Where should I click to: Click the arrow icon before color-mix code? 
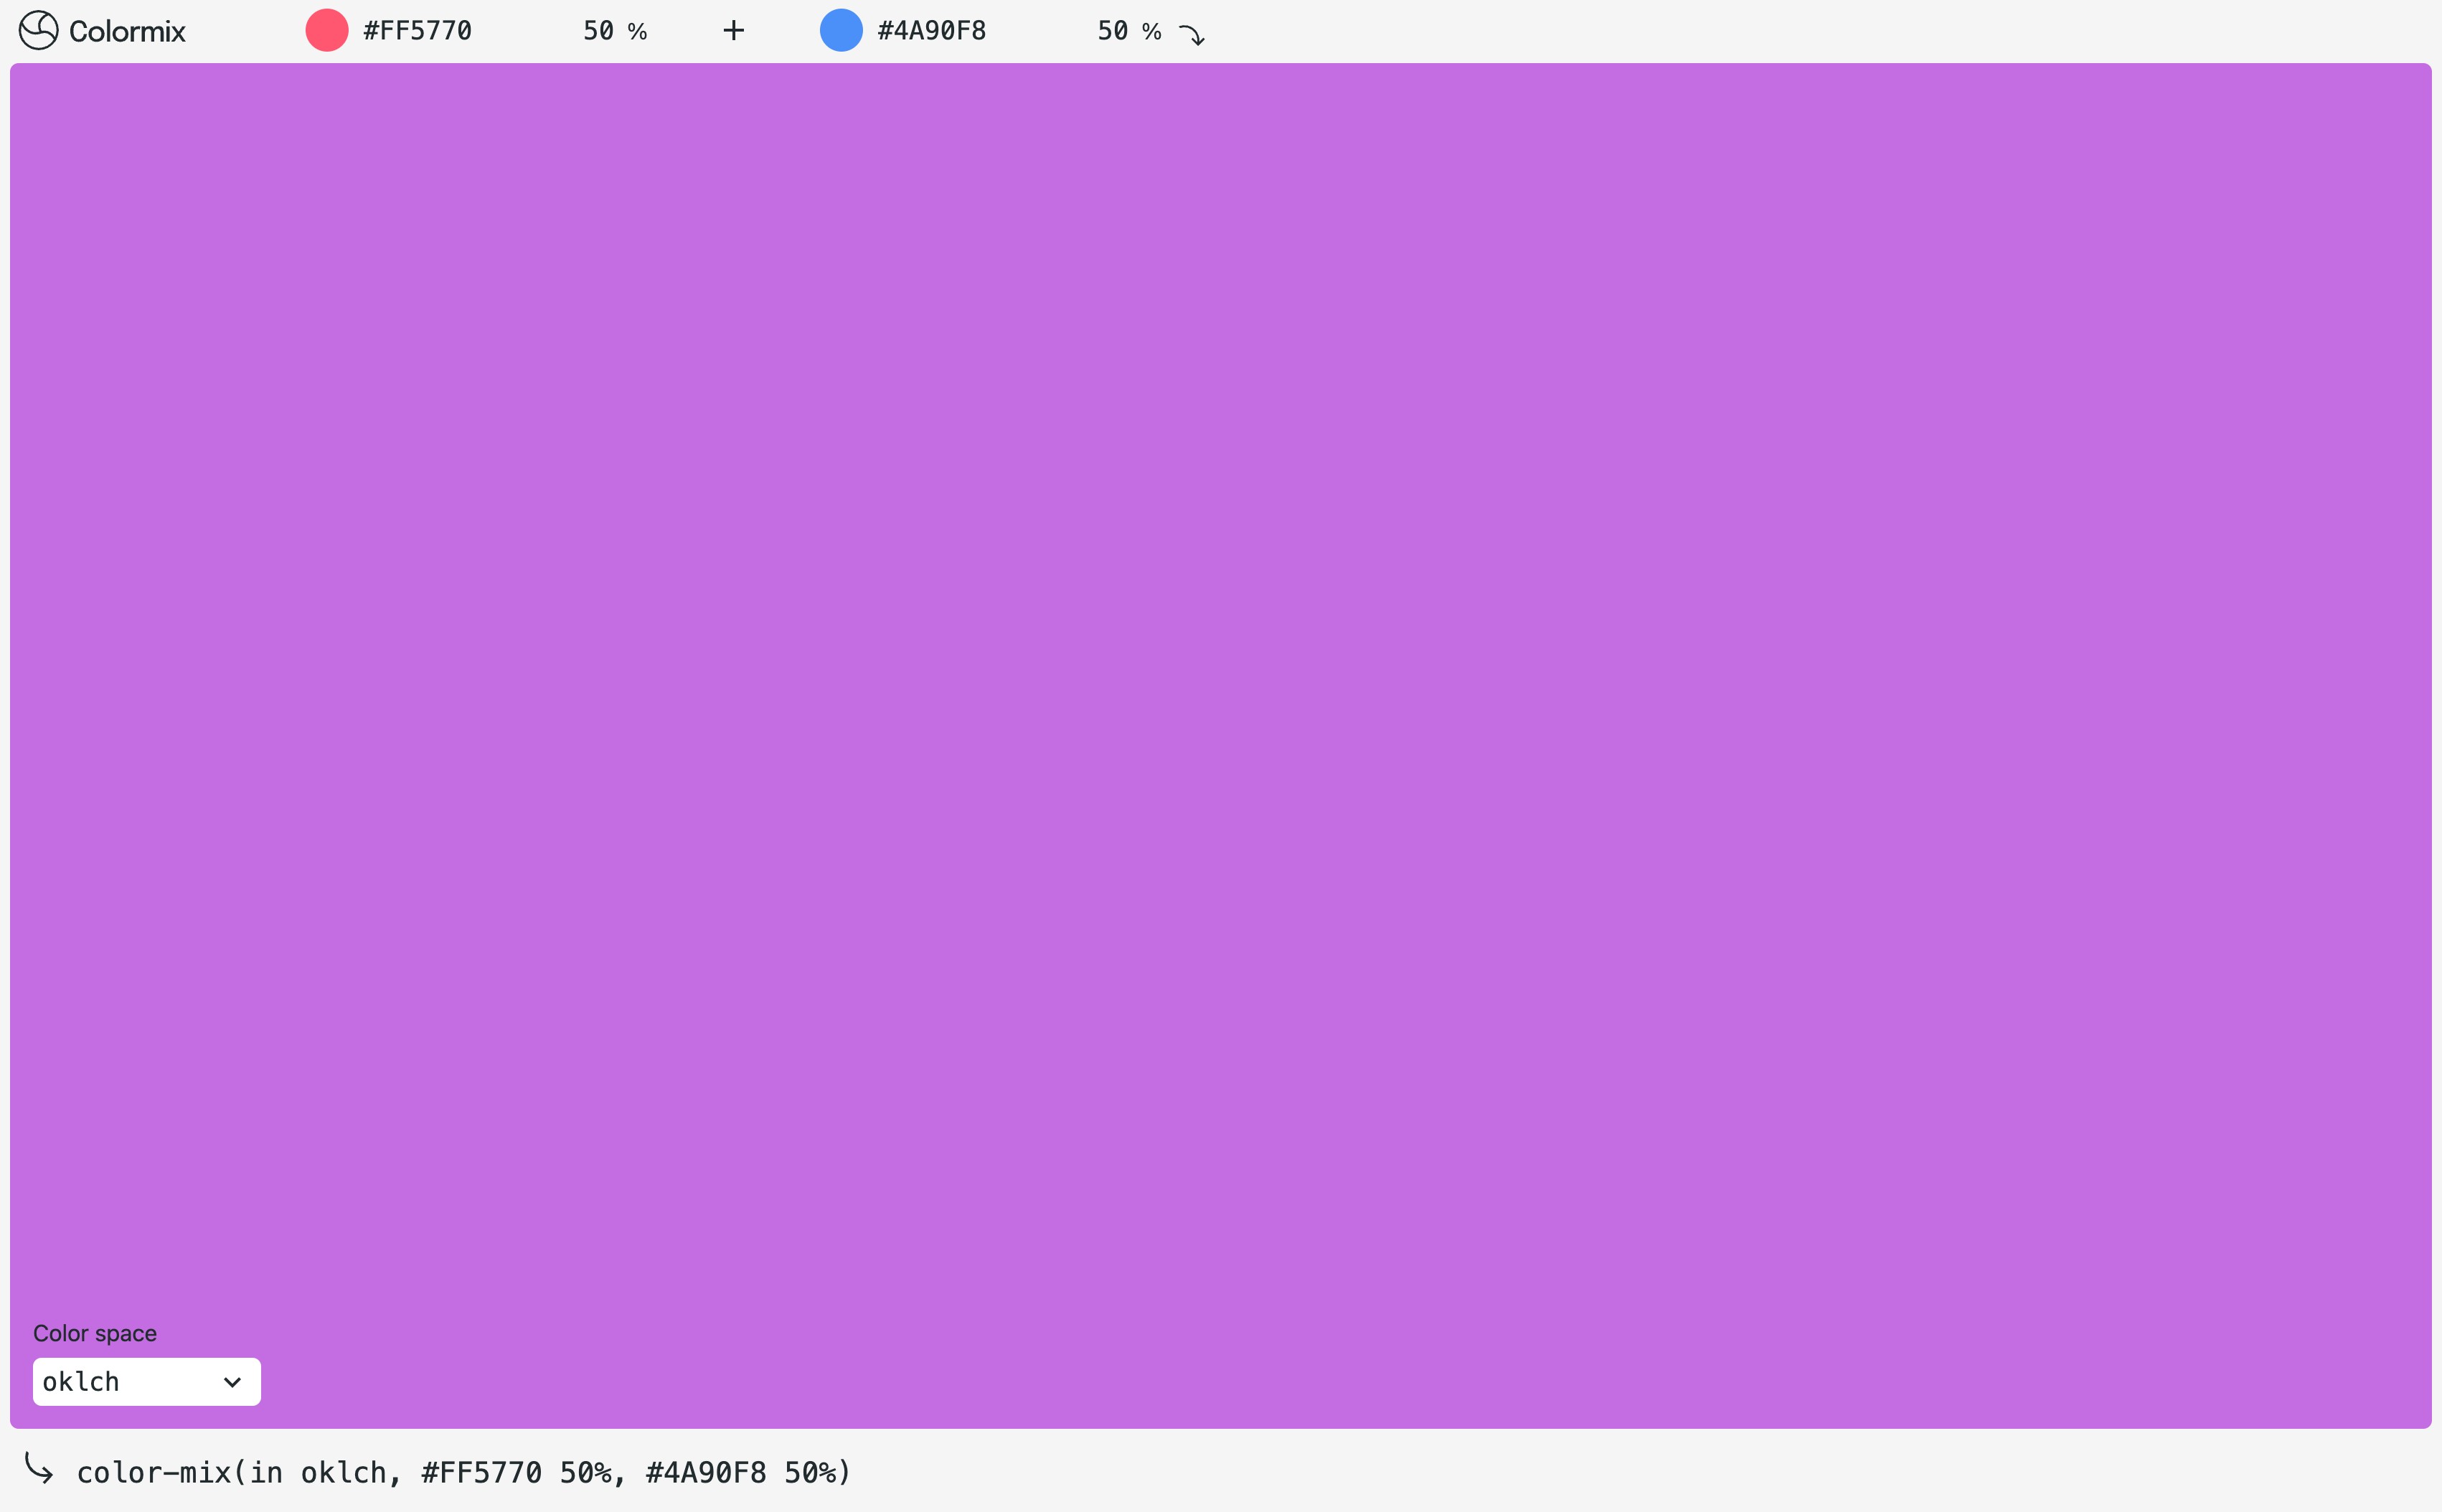click(39, 1467)
